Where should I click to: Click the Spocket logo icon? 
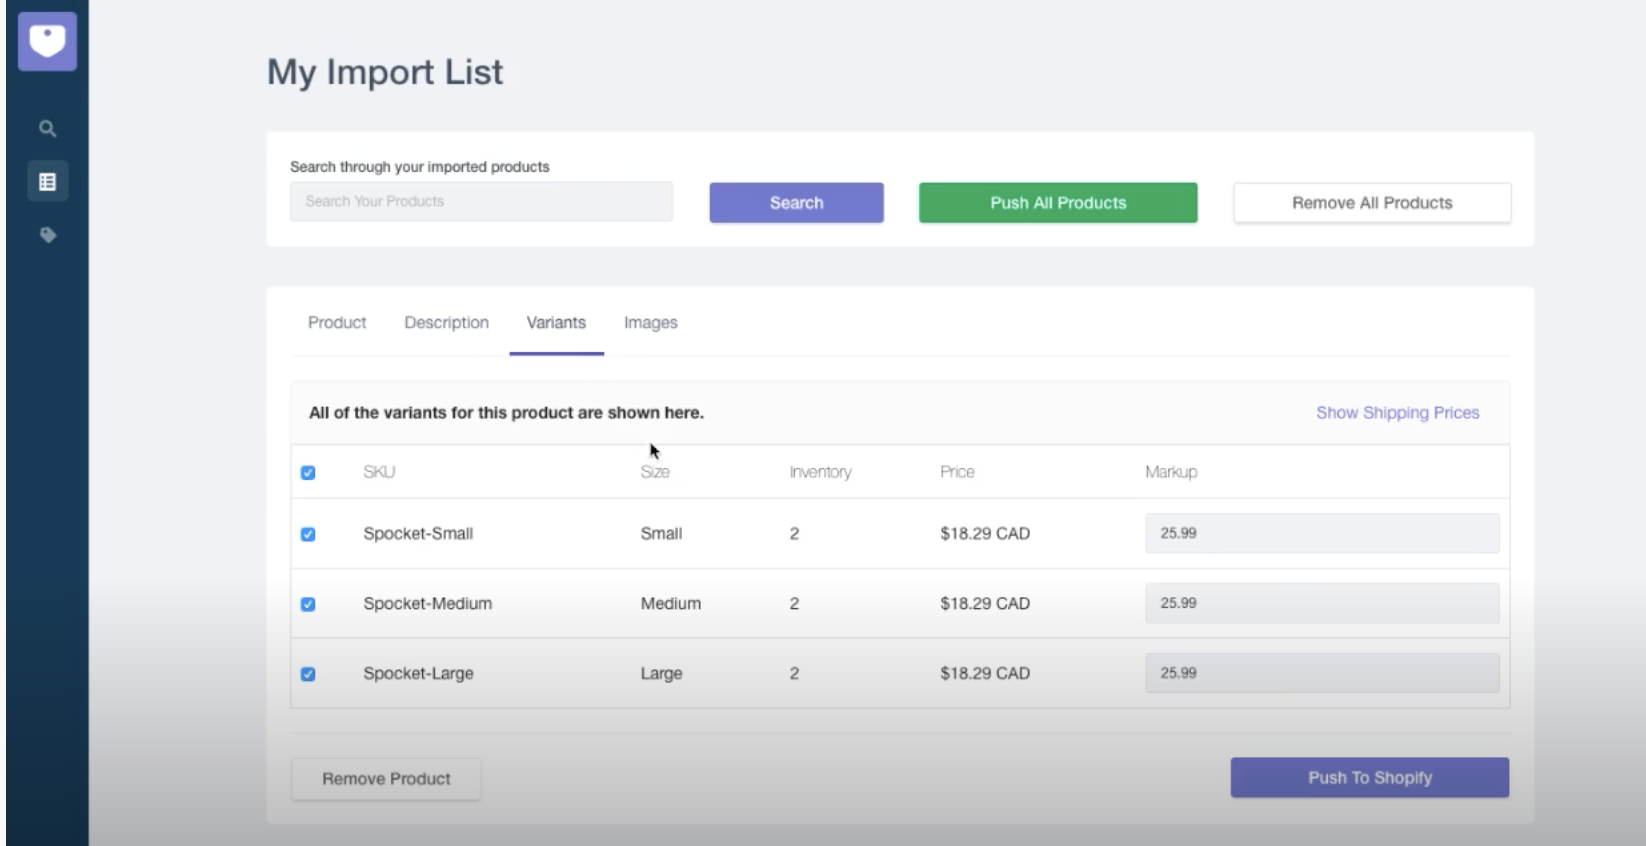47,41
